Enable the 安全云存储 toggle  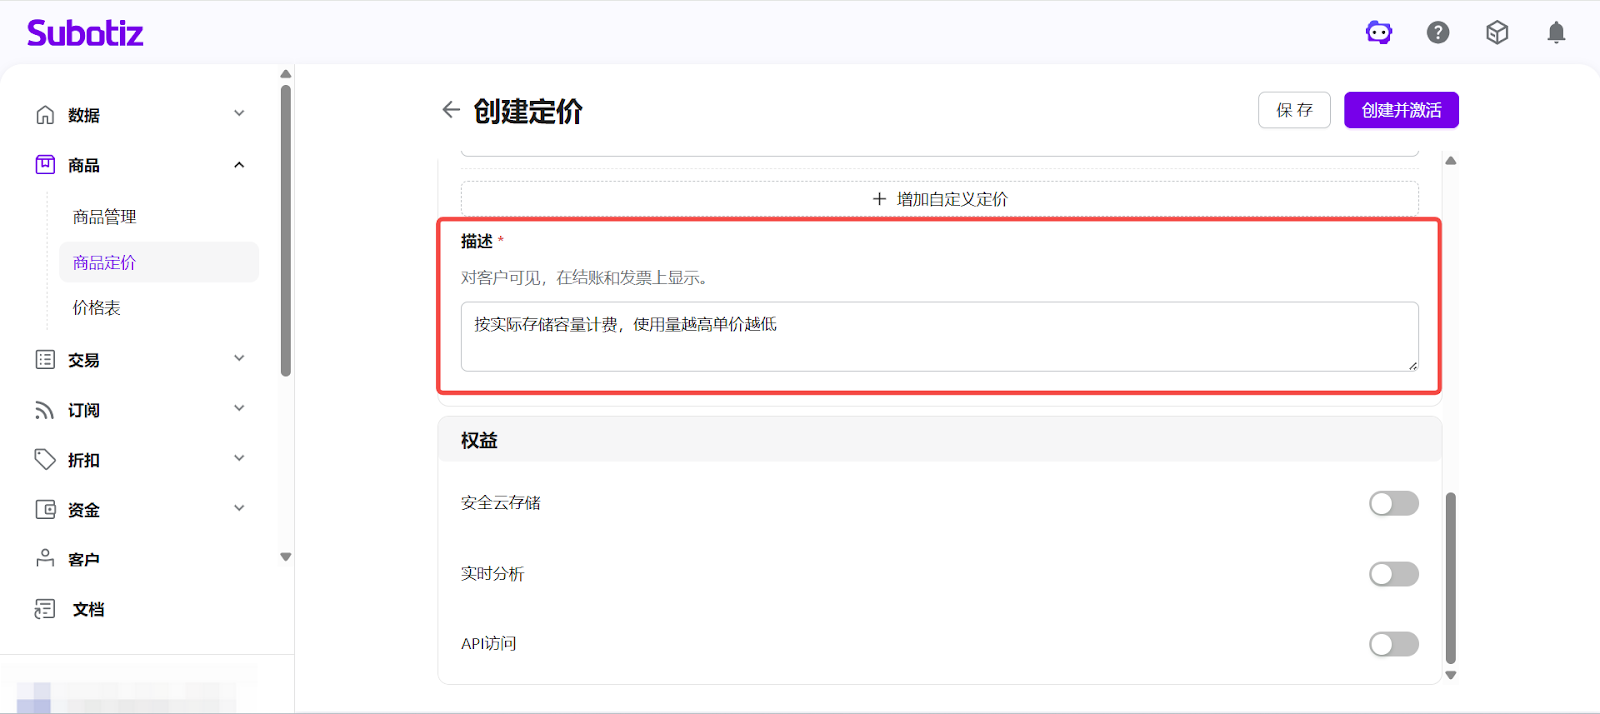[x=1393, y=503]
